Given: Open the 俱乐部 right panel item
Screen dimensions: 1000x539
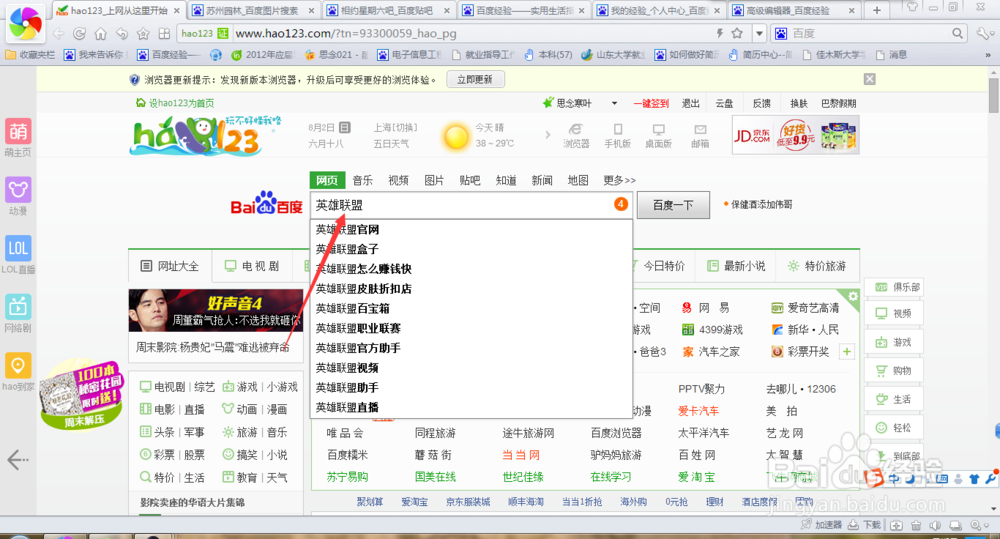Looking at the screenshot, I should pos(893,287).
